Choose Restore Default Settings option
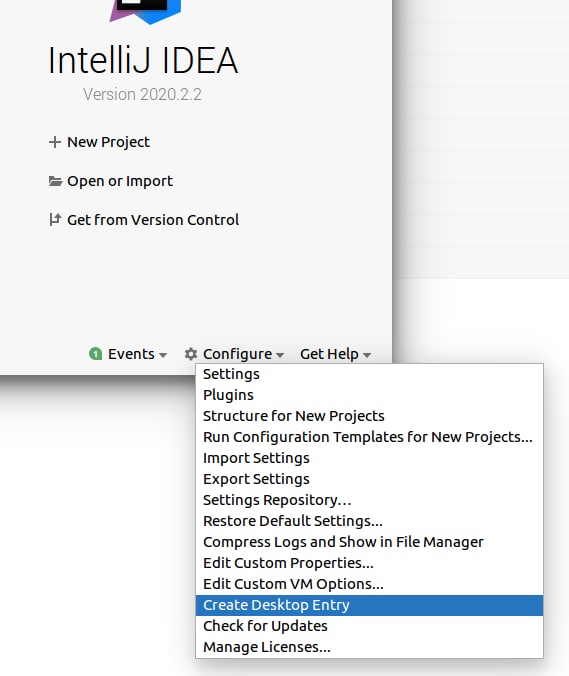The width and height of the screenshot is (569, 676). pos(369,521)
